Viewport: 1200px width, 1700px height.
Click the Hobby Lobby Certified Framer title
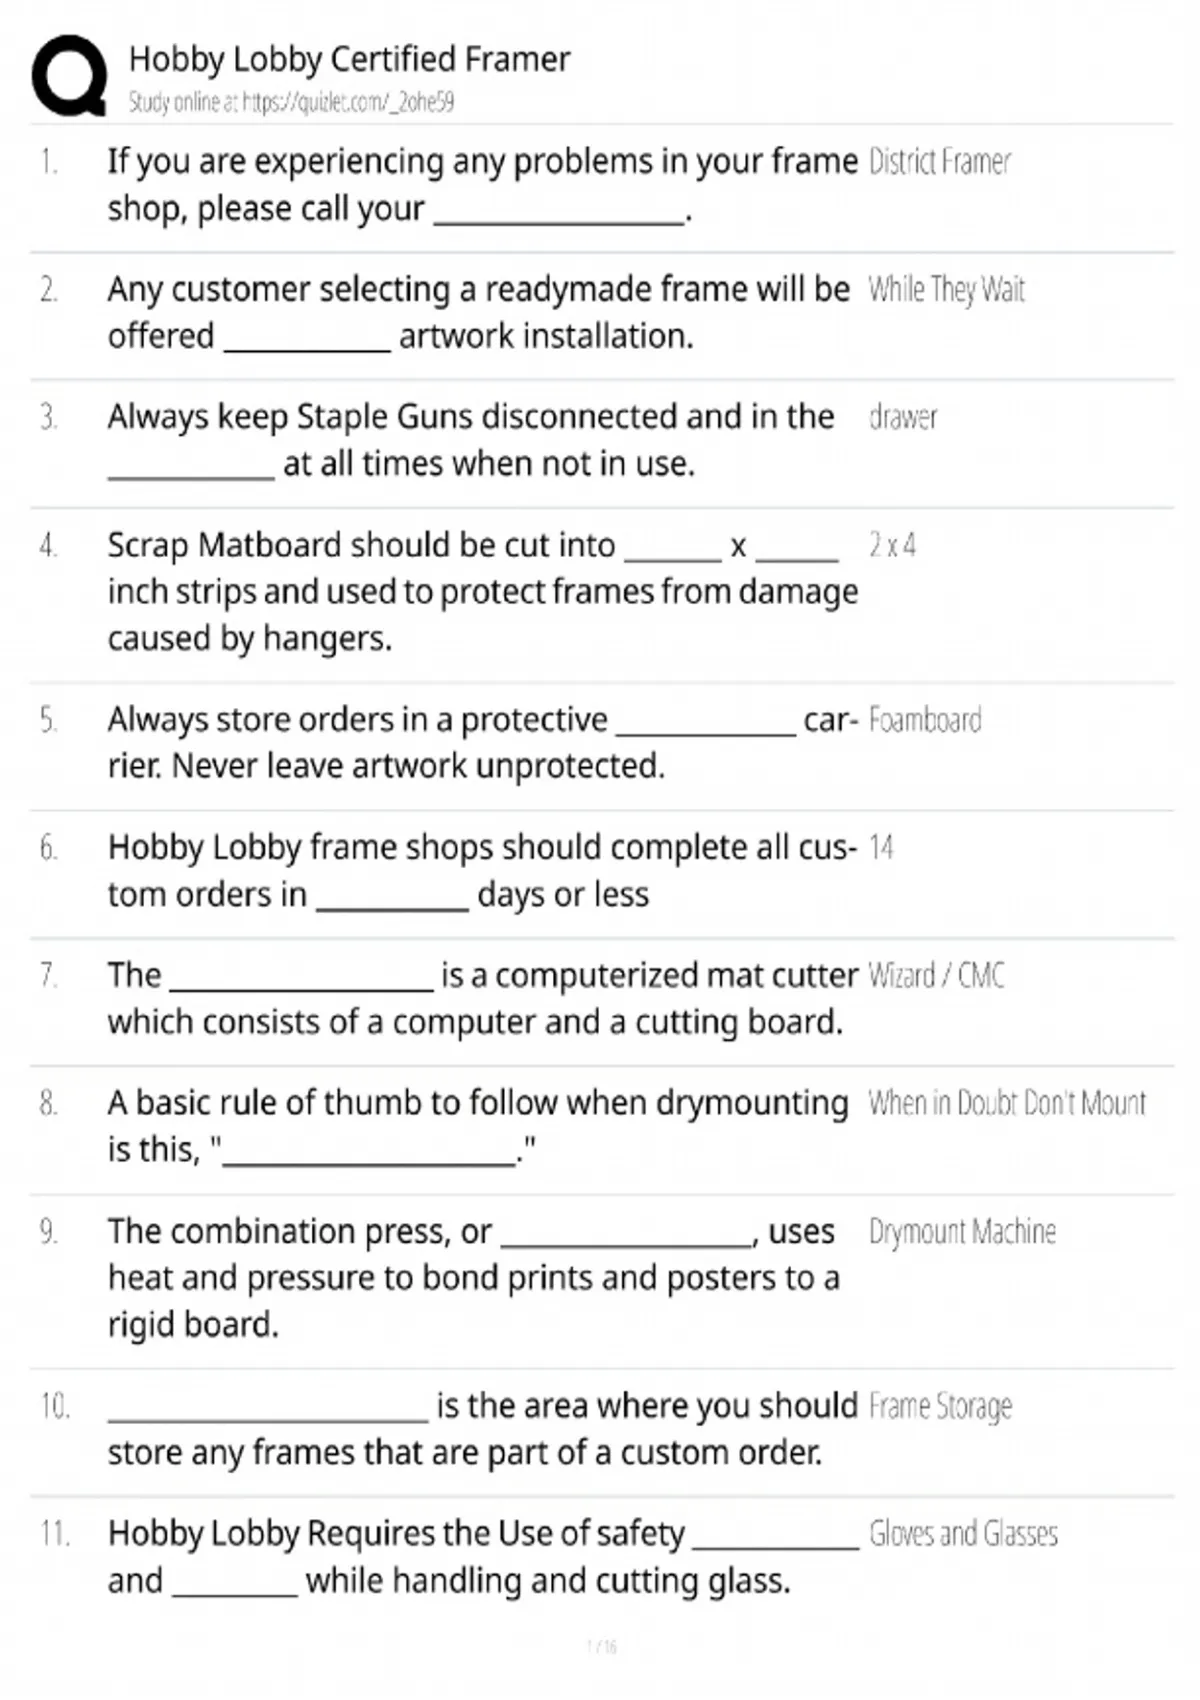click(x=349, y=60)
